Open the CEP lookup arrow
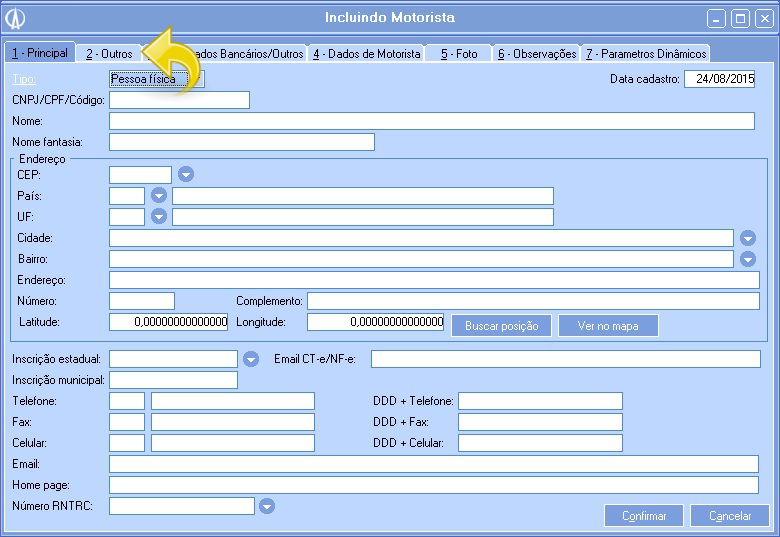 pos(186,175)
